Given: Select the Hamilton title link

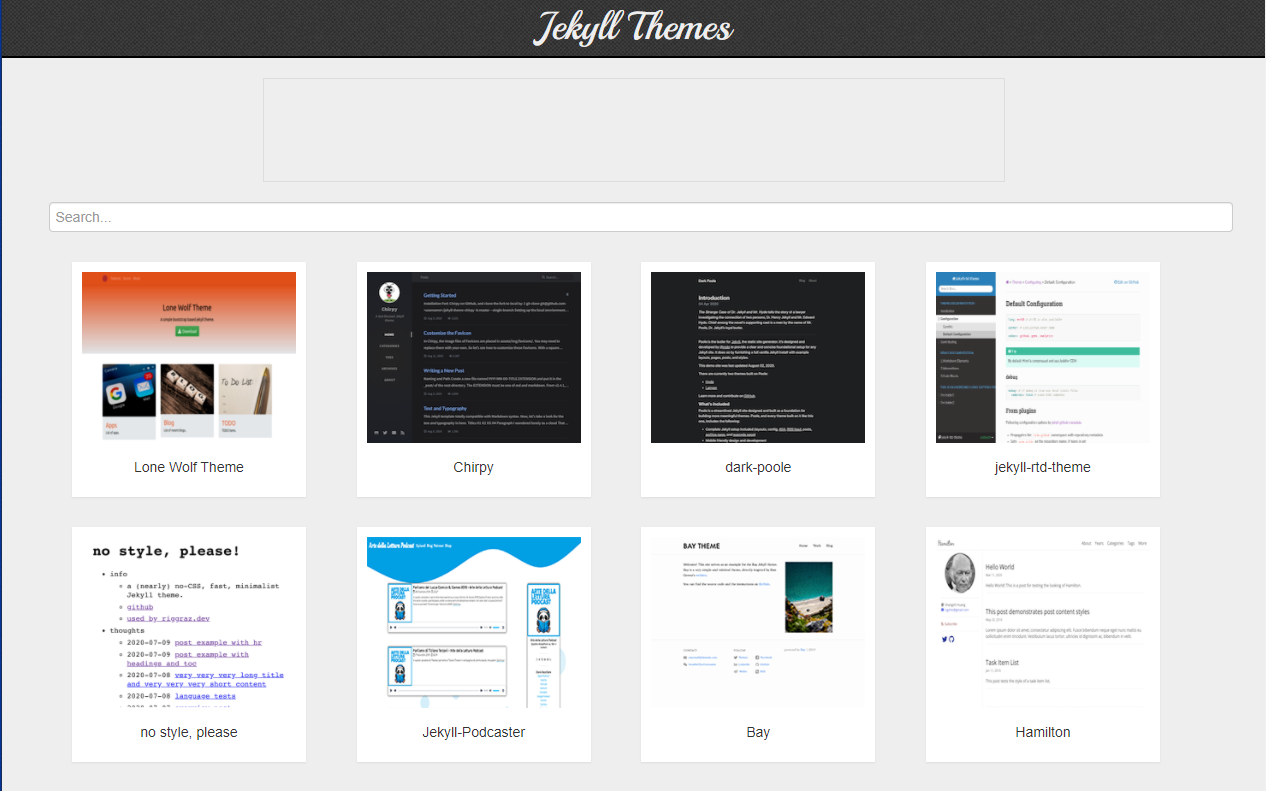Looking at the screenshot, I should click(x=1043, y=732).
